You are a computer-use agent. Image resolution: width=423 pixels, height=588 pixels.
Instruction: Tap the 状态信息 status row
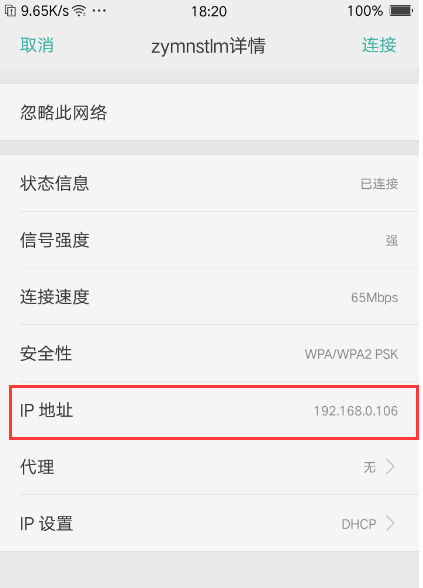point(209,183)
